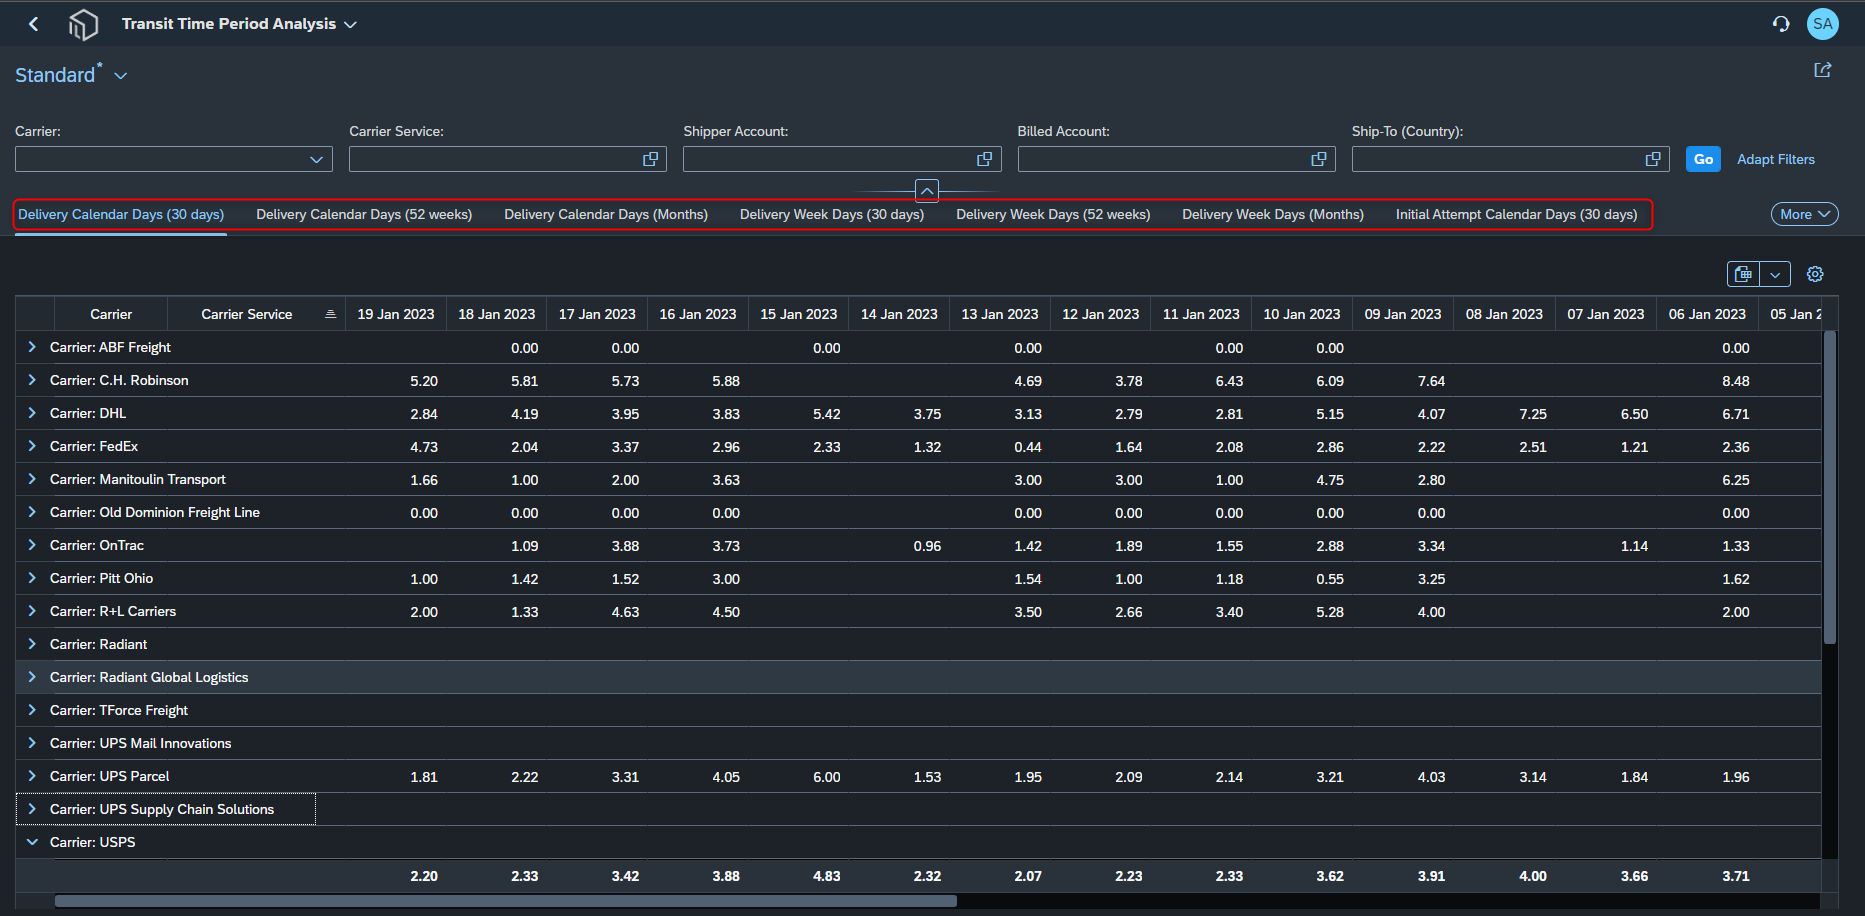The height and width of the screenshot is (916, 1865).
Task: Expand the Carrier dropdown
Action: [x=316, y=159]
